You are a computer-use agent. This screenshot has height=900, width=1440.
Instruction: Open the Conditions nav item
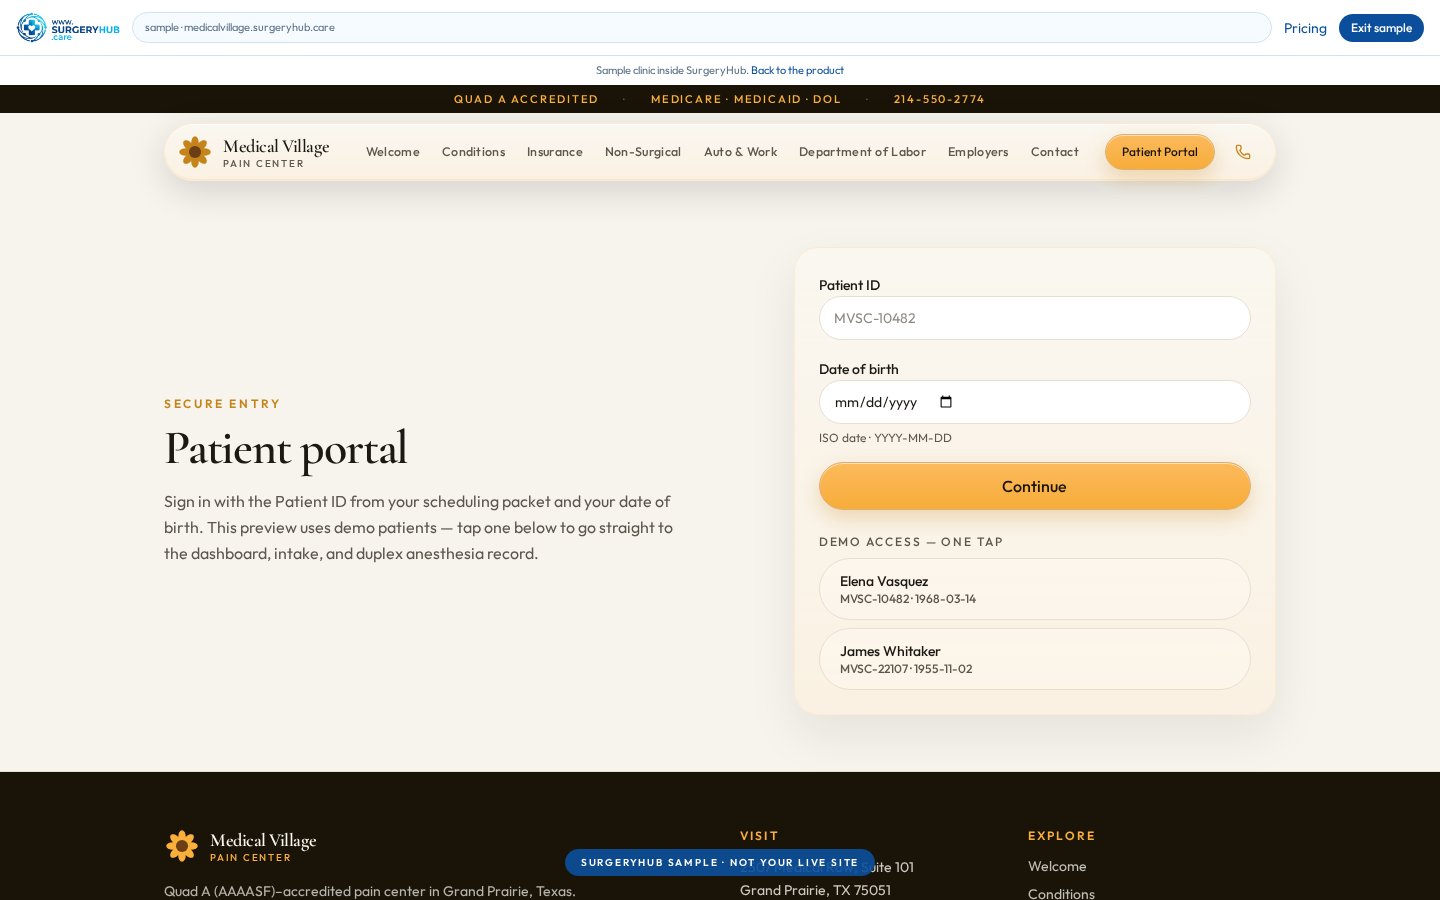click(x=473, y=152)
